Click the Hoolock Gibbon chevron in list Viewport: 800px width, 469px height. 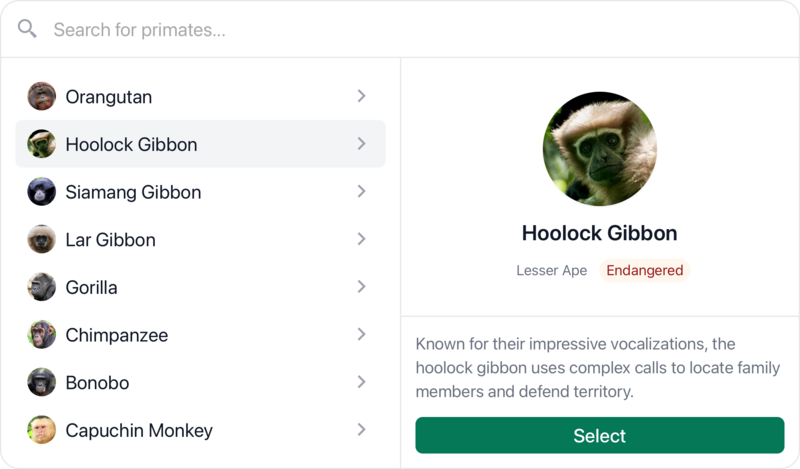[x=361, y=143]
